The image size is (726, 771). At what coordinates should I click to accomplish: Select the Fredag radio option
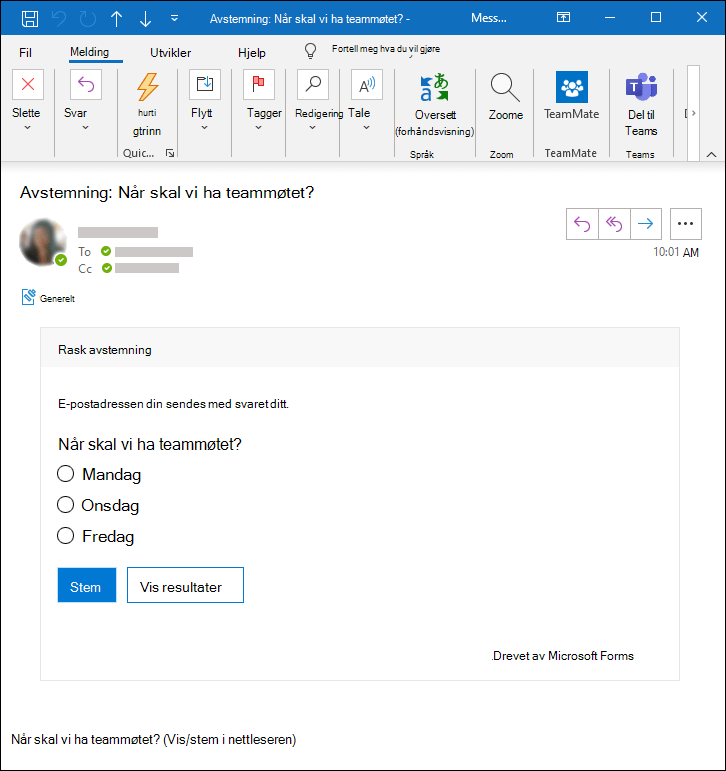tap(65, 535)
